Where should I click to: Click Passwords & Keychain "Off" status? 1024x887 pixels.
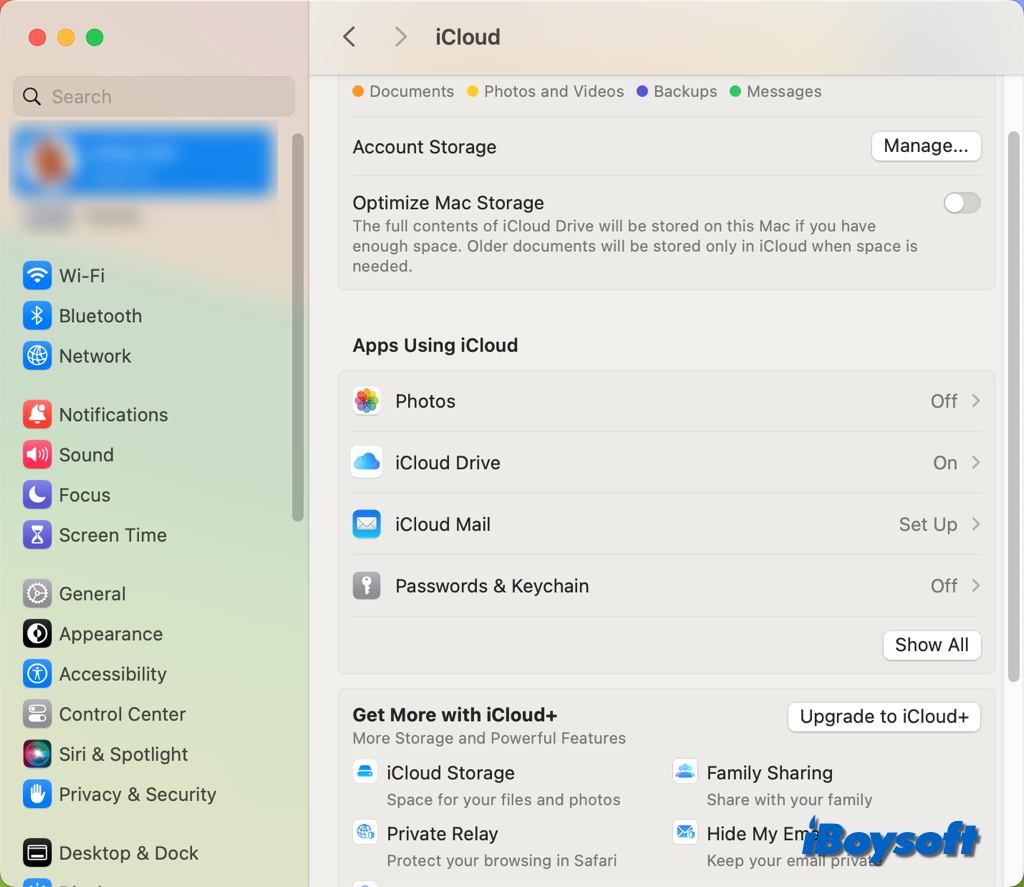coord(944,585)
